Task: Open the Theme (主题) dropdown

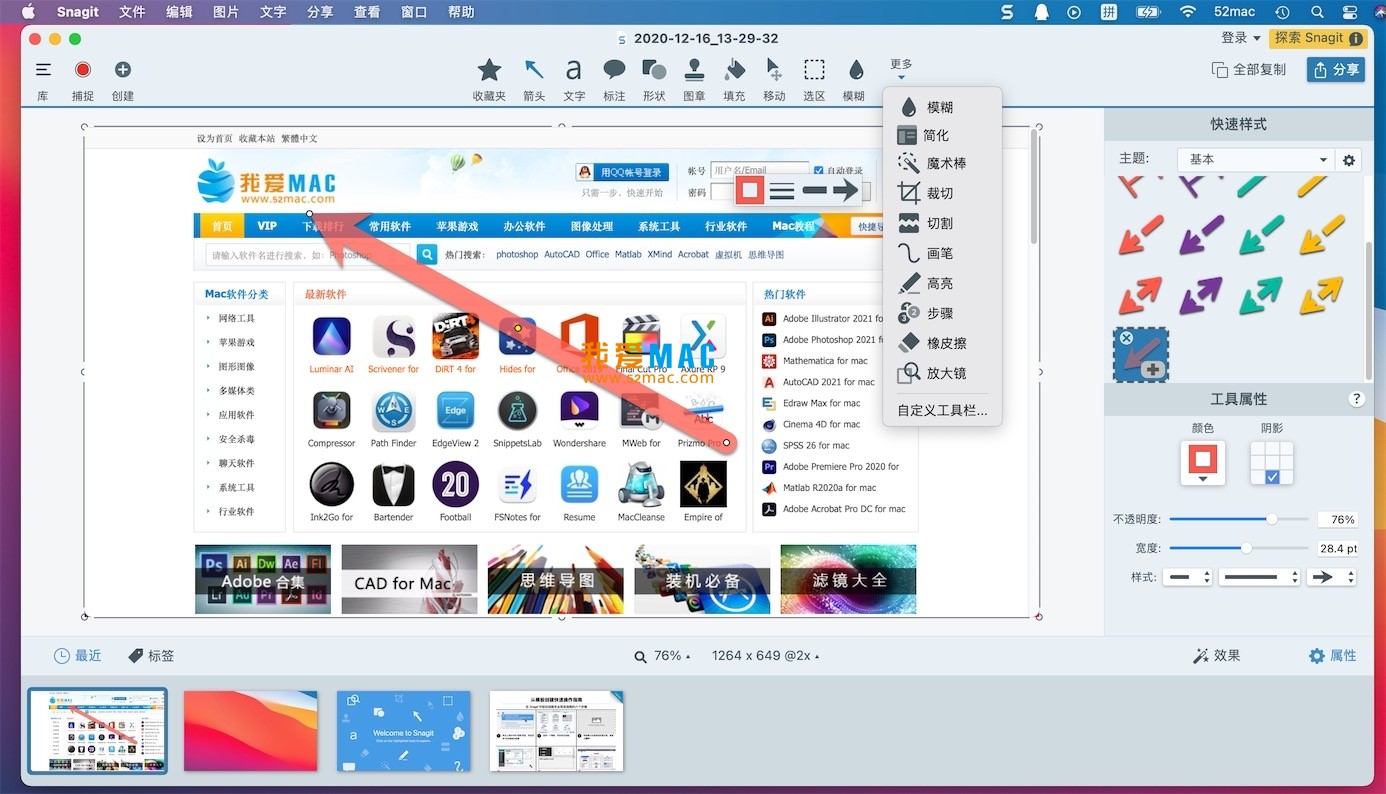Action: point(1255,160)
